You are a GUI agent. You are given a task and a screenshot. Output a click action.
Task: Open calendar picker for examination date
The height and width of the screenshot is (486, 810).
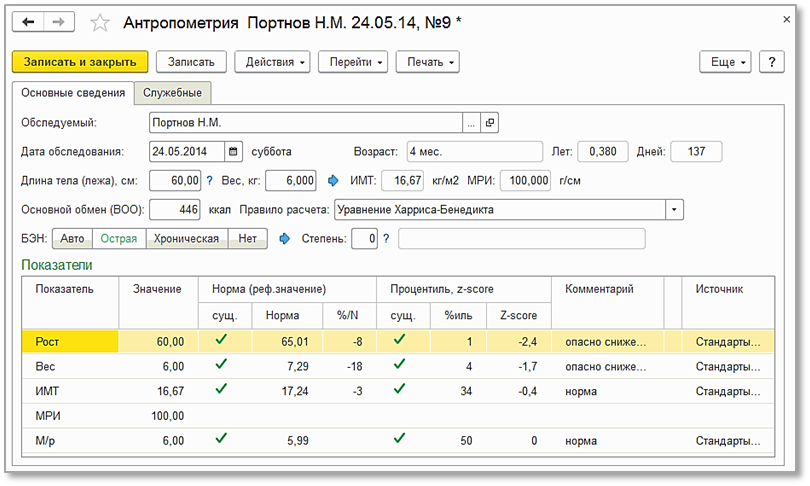click(x=233, y=152)
